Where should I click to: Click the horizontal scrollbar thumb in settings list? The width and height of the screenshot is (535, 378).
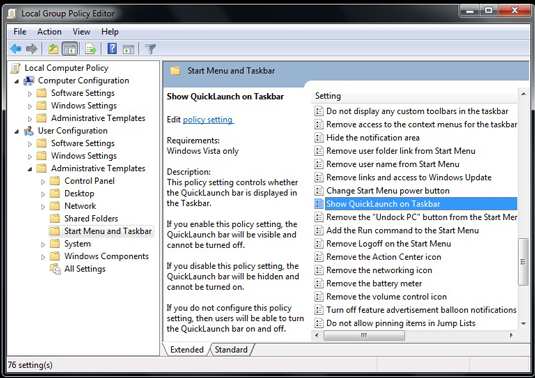click(x=364, y=335)
